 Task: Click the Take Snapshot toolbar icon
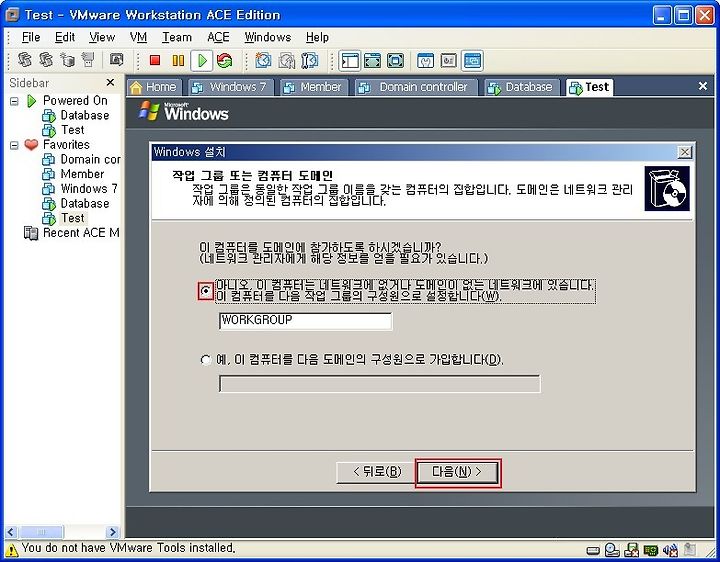click(263, 60)
